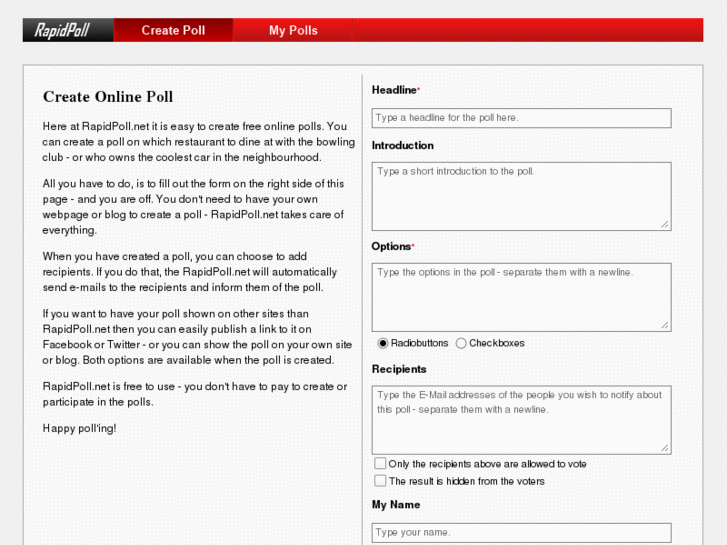
Task: Focus the My Name input field
Action: (521, 532)
